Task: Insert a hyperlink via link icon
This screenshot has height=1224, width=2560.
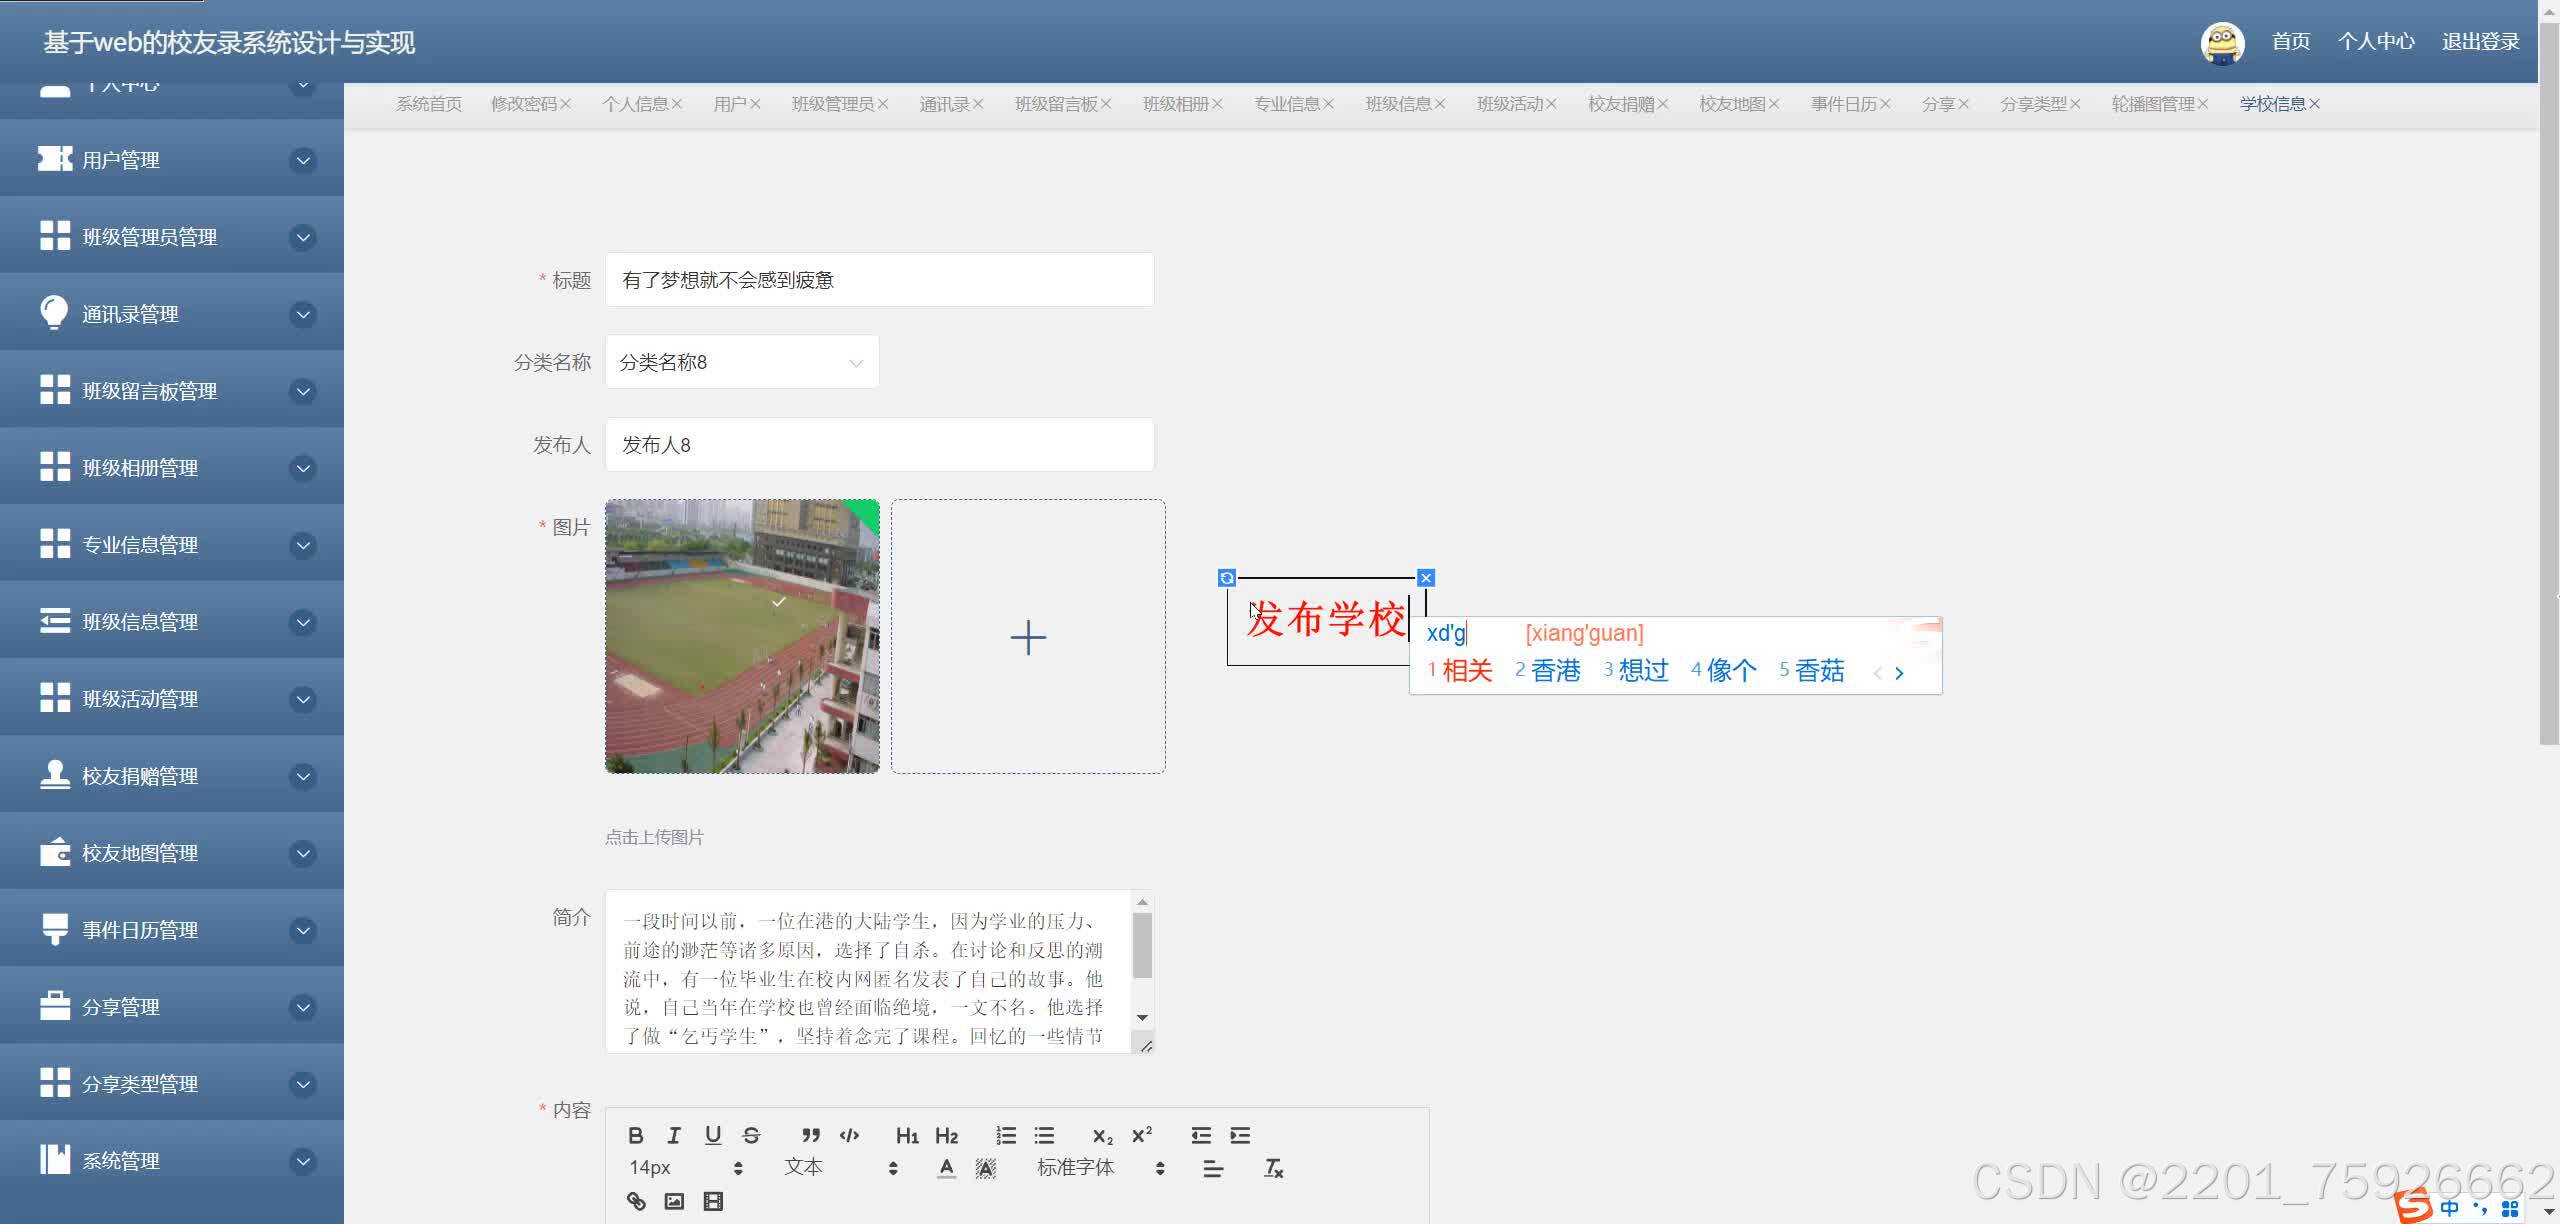Action: [636, 1201]
